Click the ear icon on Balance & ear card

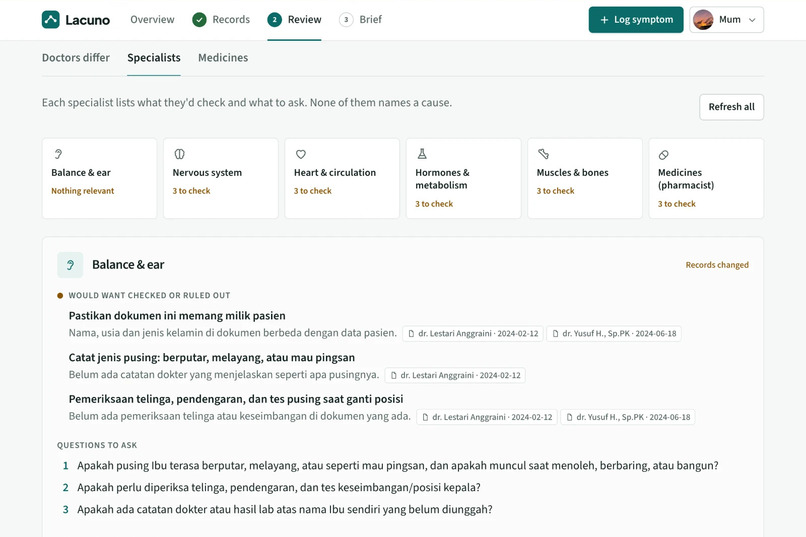coord(58,154)
